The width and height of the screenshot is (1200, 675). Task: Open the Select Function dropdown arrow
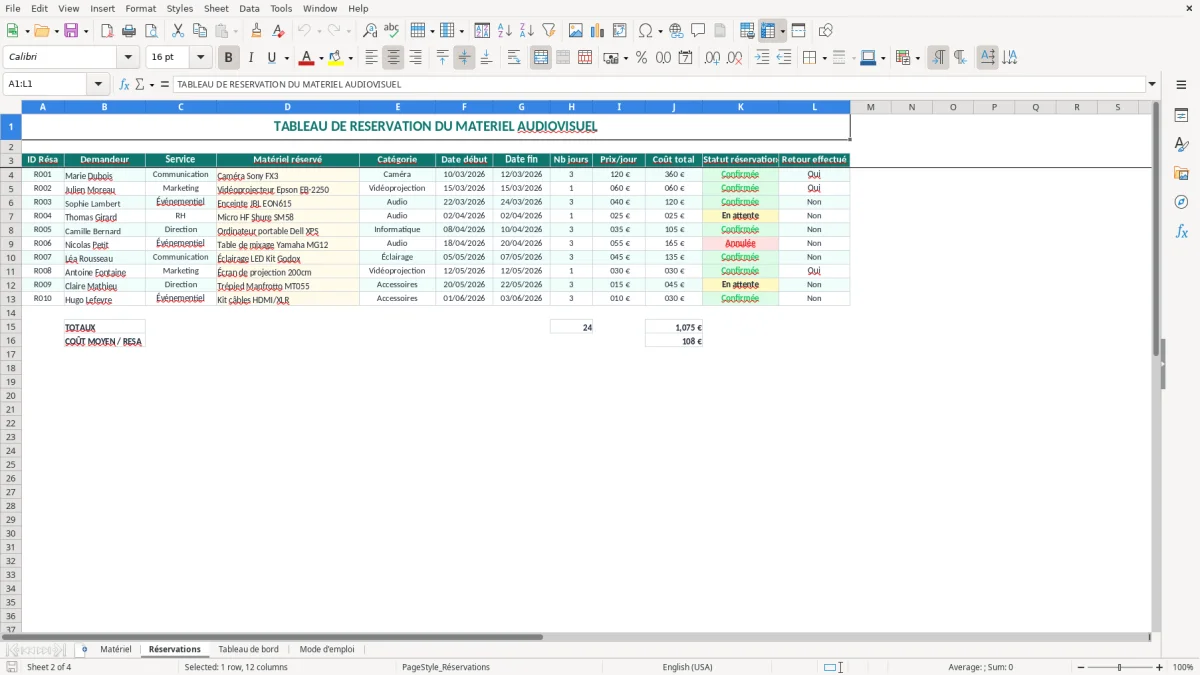coord(151,84)
